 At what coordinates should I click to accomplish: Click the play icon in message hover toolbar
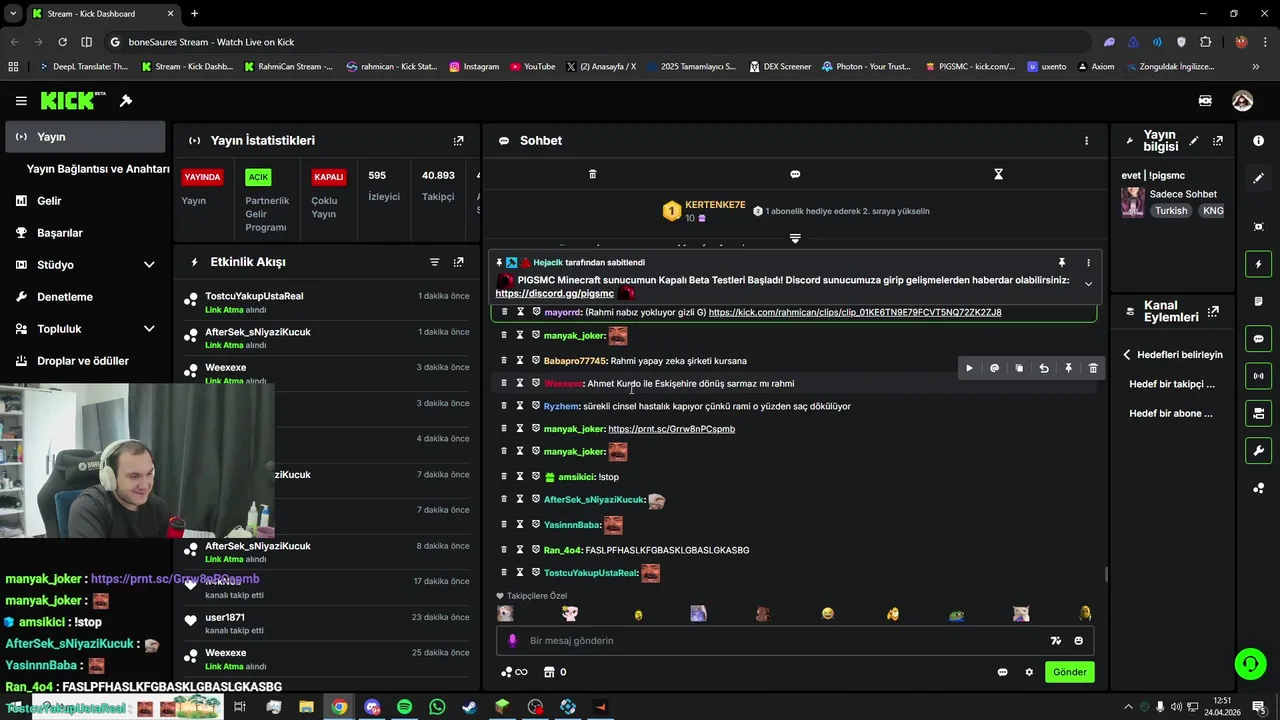point(969,368)
